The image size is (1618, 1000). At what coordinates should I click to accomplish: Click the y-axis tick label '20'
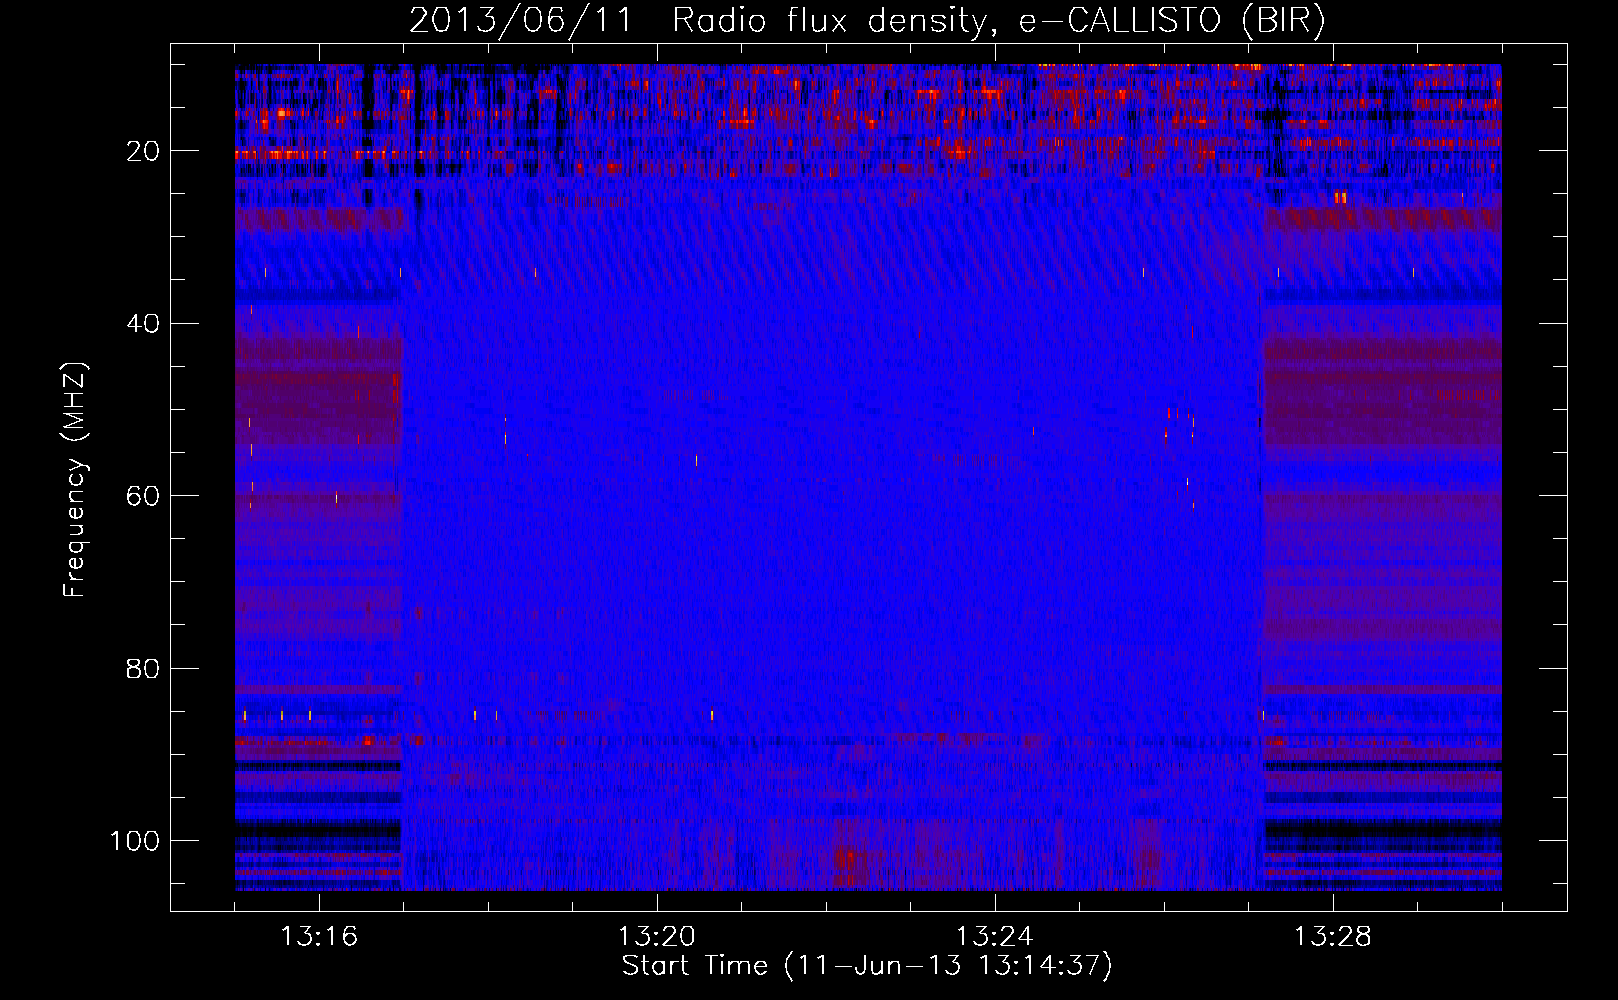click(143, 151)
